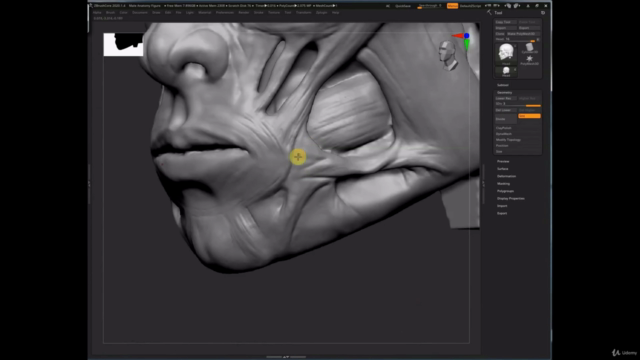Select the PolyMesh3D star tool icon

(x=530, y=60)
